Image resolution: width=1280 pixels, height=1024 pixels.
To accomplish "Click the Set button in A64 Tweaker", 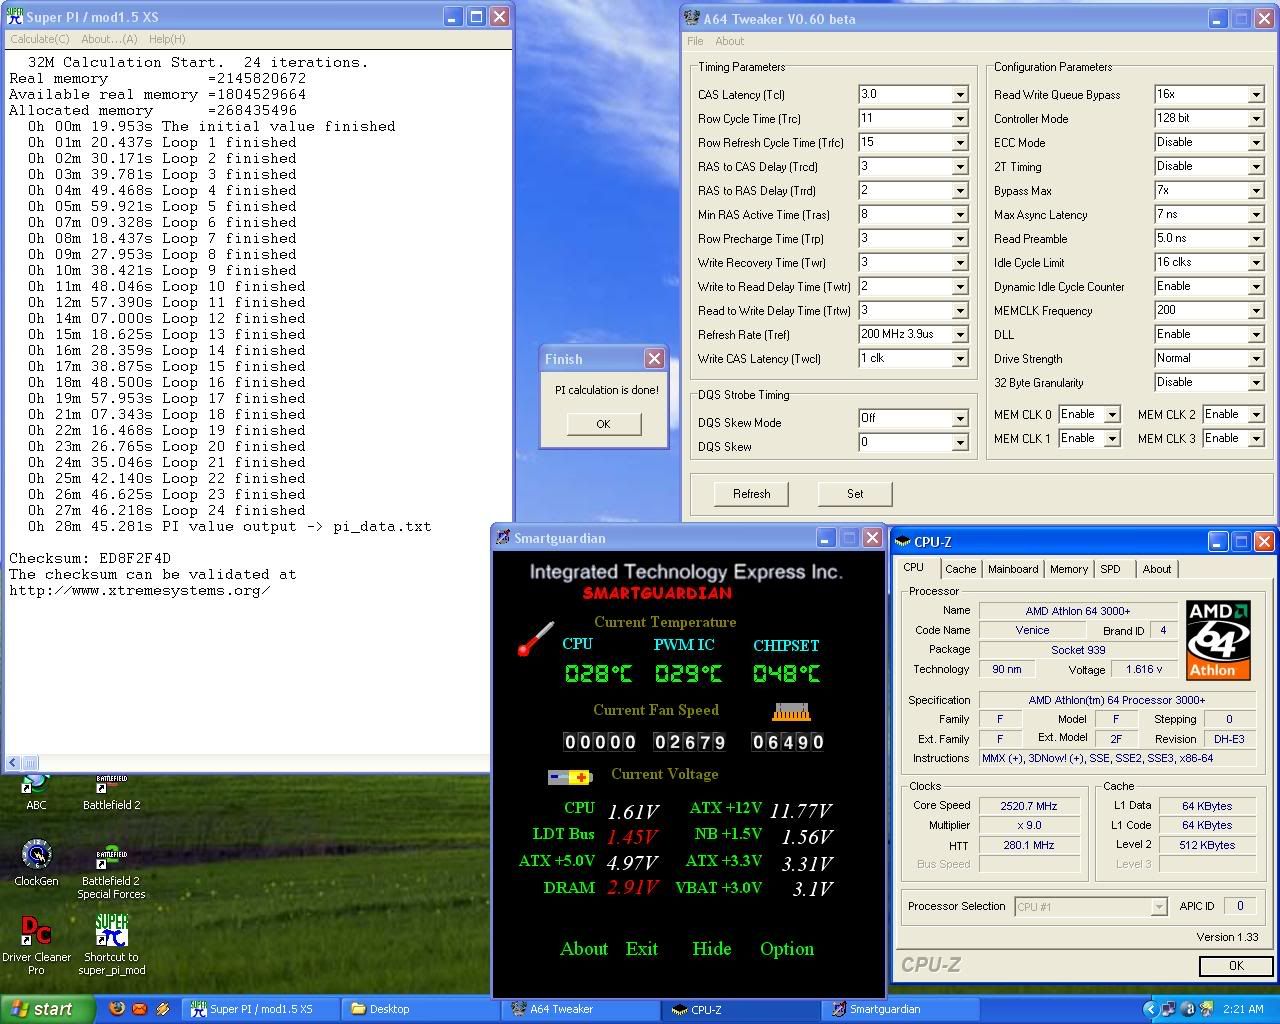I will coord(855,494).
